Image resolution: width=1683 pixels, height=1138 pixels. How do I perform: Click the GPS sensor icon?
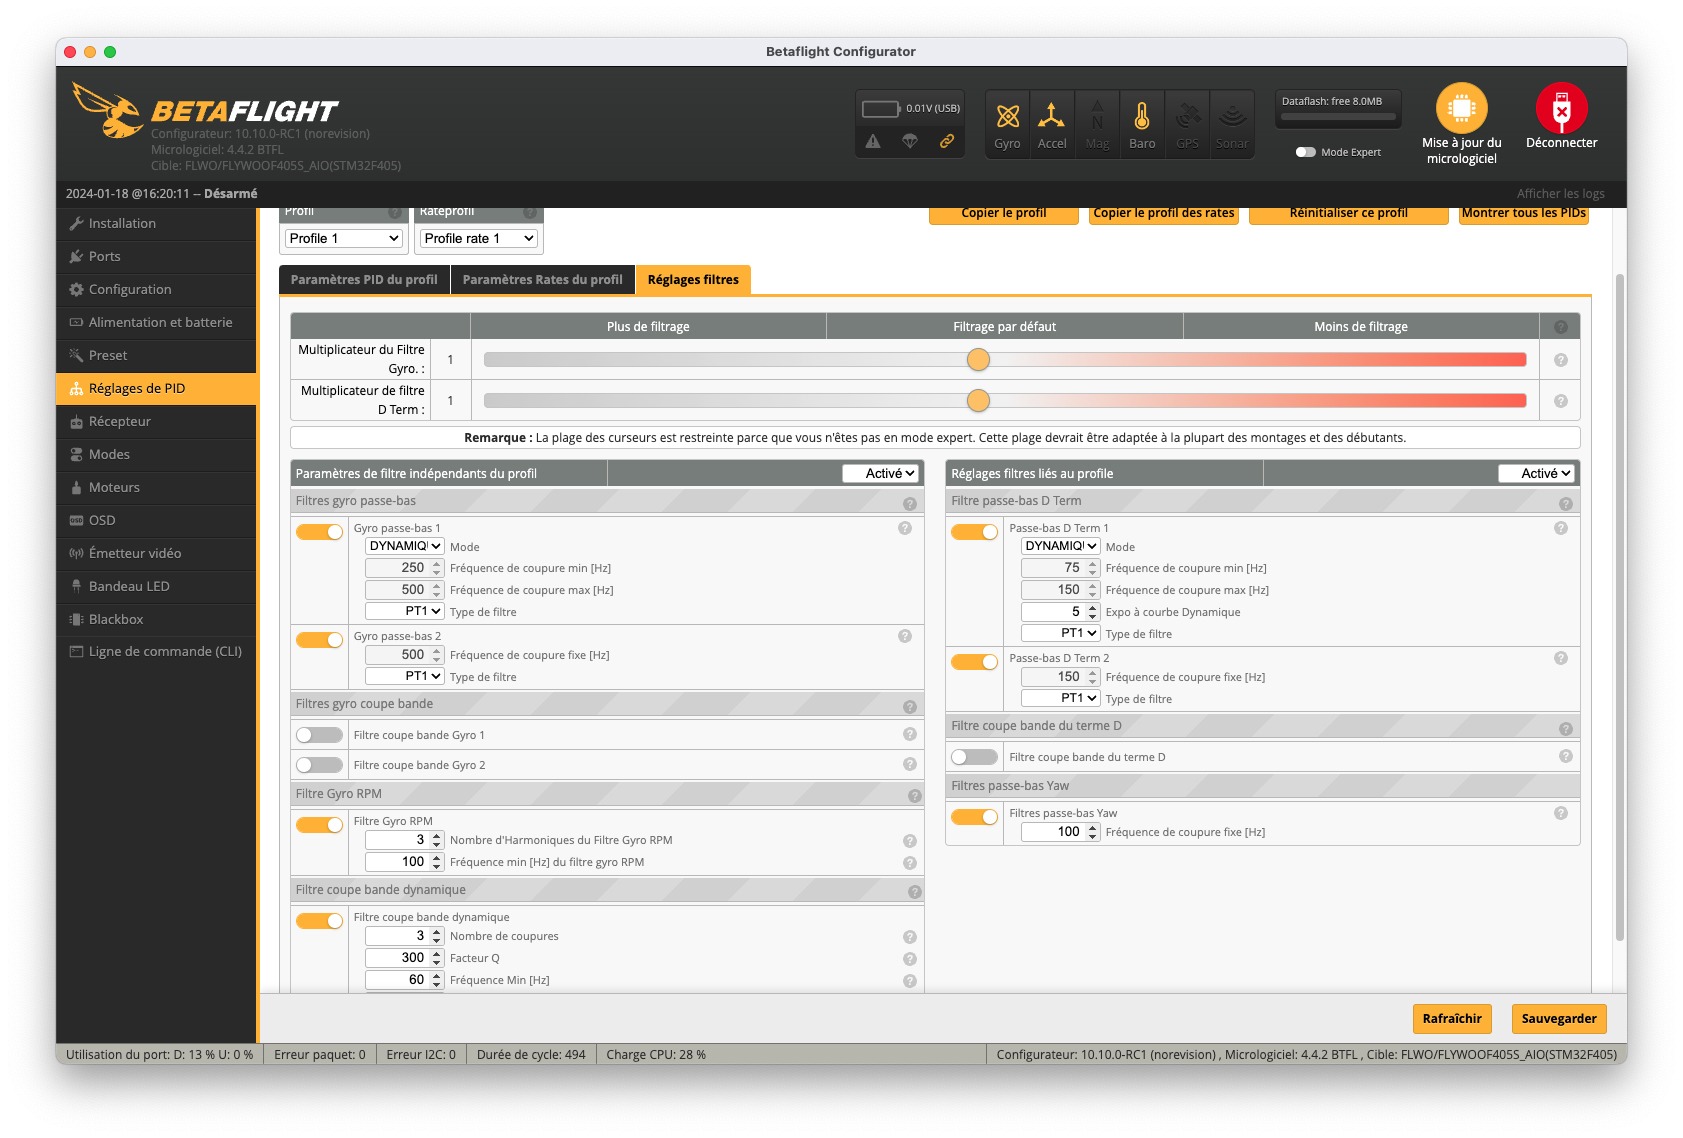(1187, 116)
